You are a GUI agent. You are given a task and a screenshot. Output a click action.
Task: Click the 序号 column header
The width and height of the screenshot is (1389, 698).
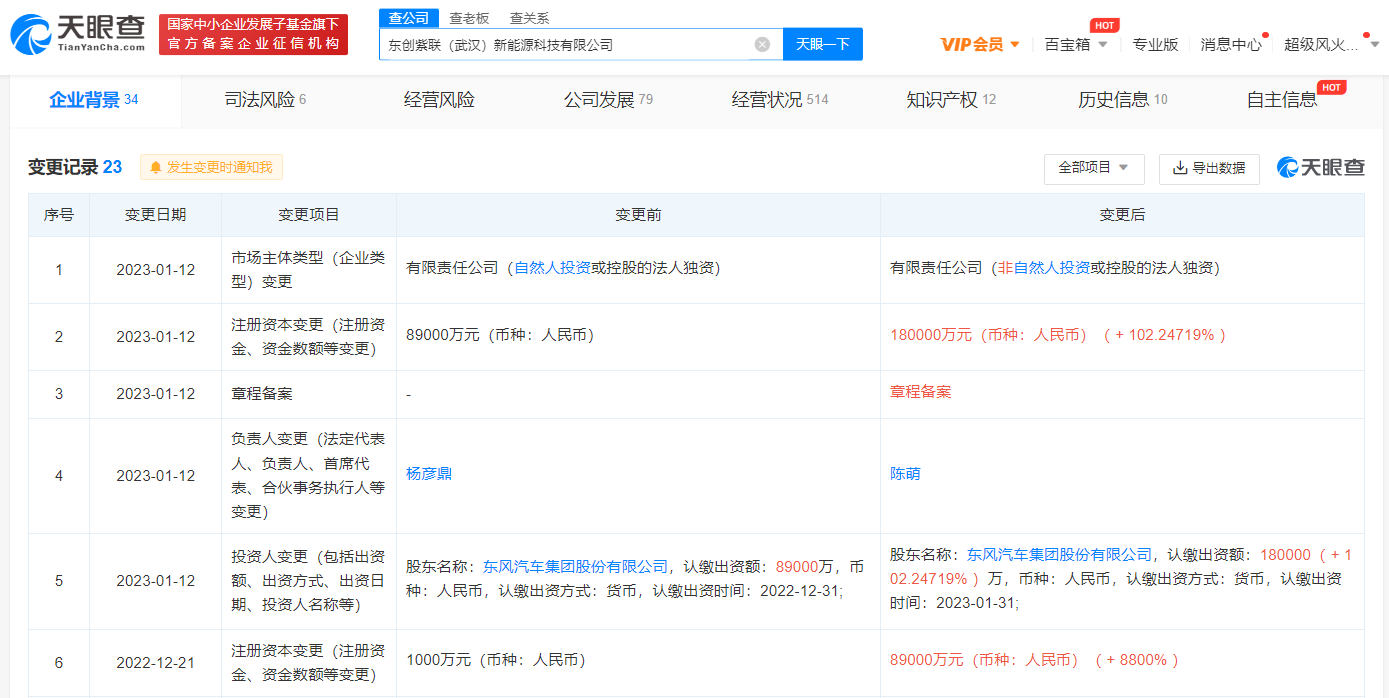coord(59,215)
